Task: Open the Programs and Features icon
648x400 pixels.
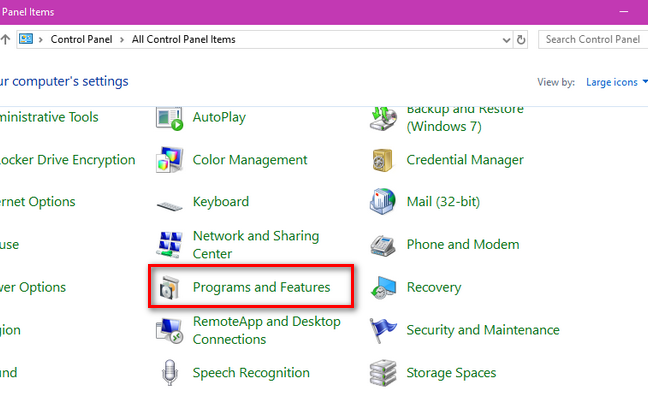Action: tap(169, 287)
